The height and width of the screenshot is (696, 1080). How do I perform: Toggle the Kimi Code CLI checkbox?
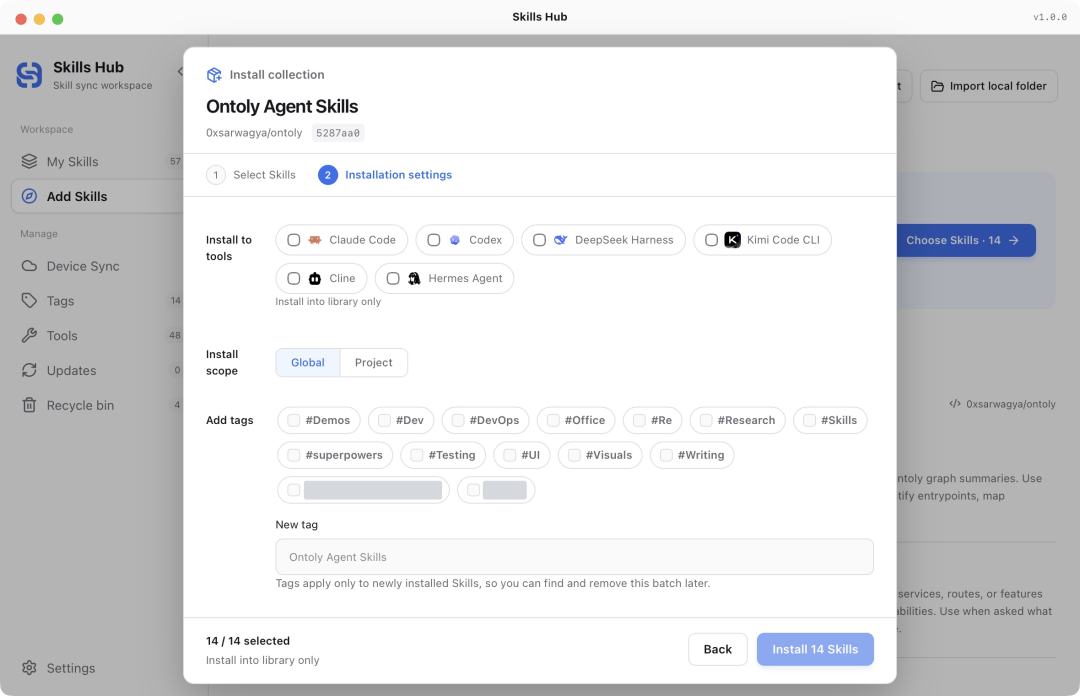point(712,240)
